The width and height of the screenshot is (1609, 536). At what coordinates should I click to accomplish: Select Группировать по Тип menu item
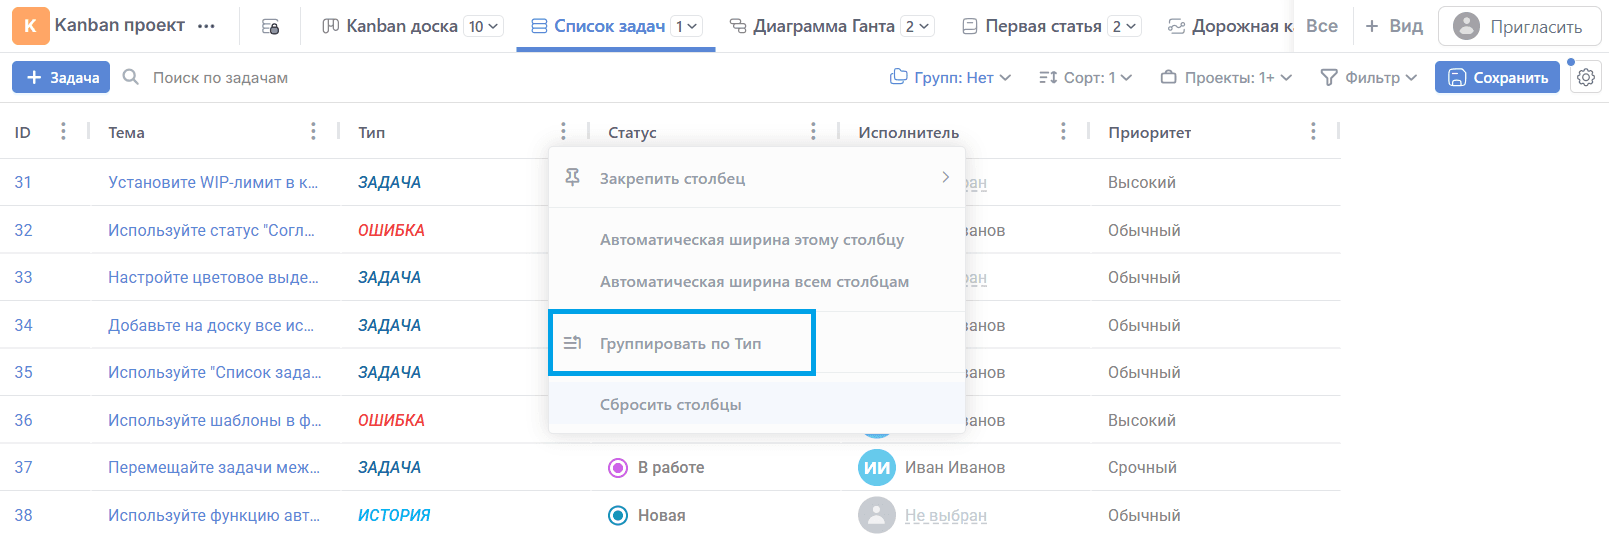pos(681,343)
